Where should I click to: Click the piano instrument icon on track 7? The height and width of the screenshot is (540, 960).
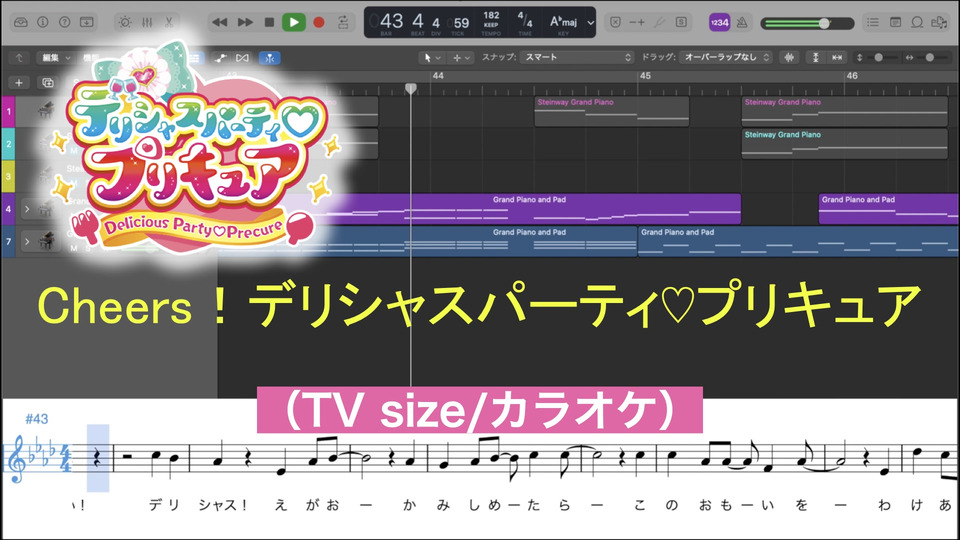coord(47,241)
